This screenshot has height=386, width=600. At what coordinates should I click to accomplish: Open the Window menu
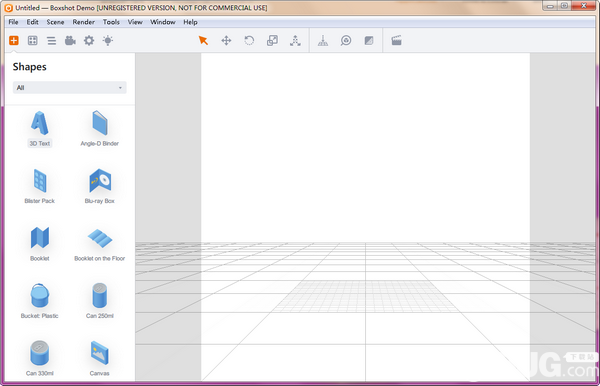click(163, 22)
